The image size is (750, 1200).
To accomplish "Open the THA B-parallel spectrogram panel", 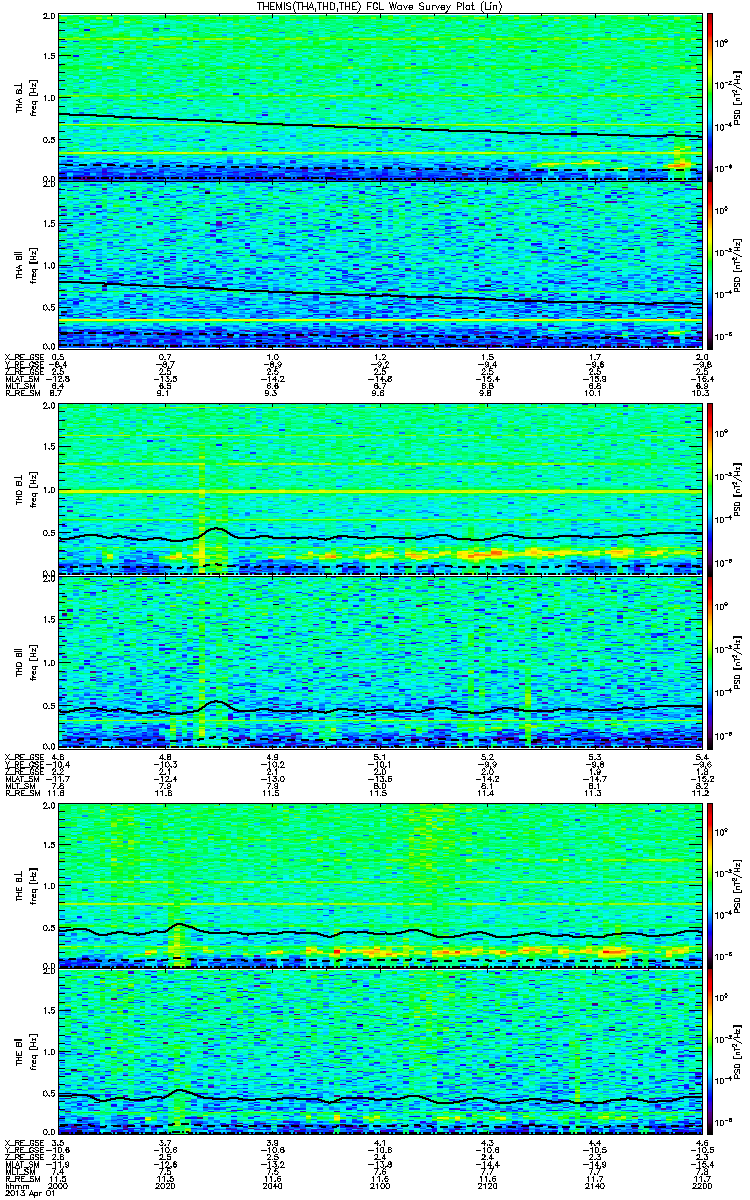I will pos(380,265).
